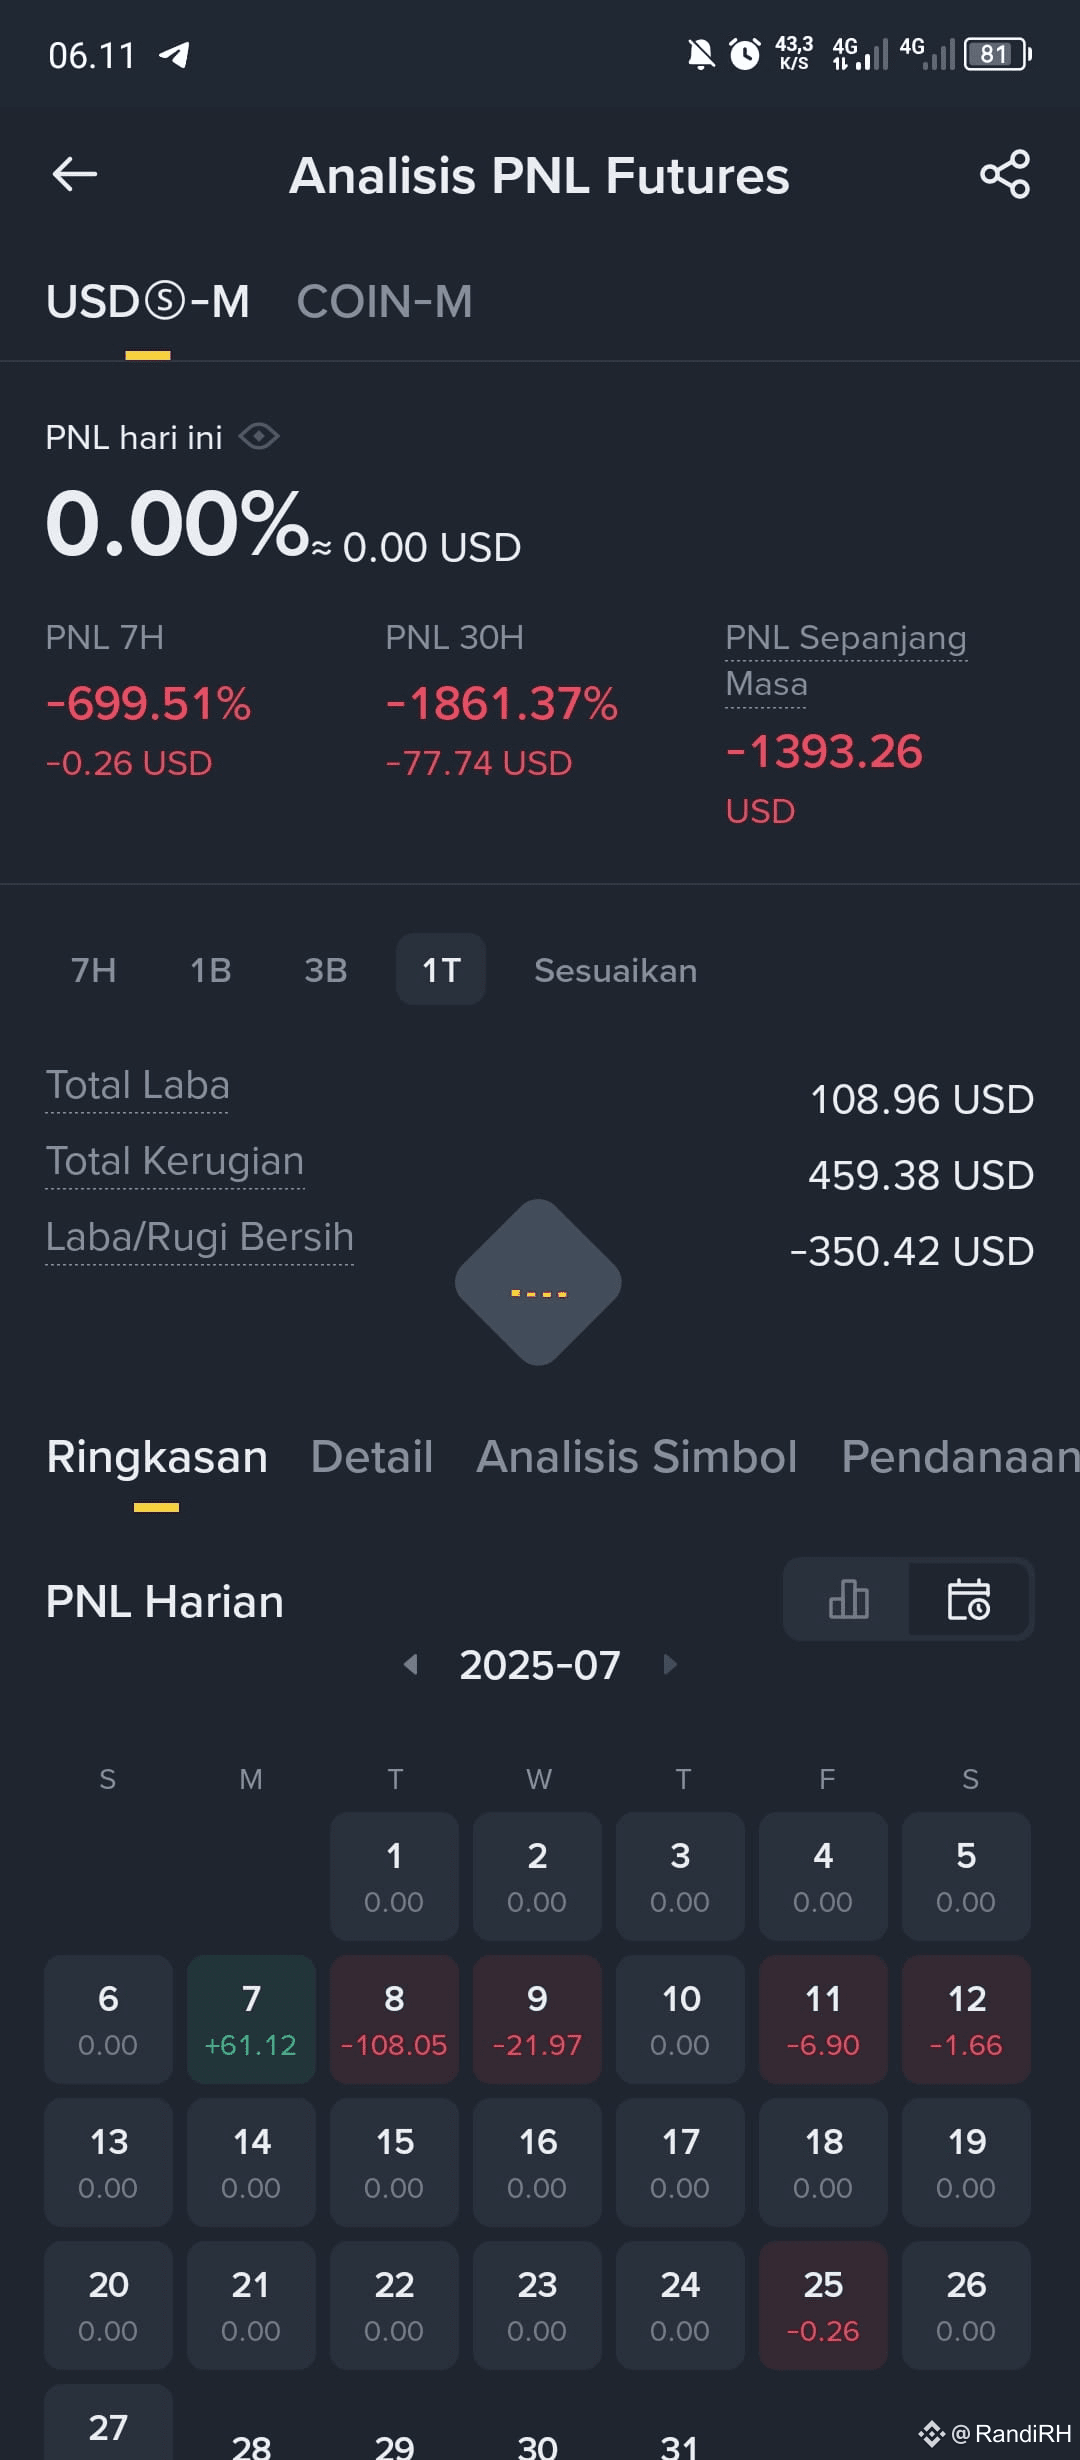Select July 8 cell with -108.05
Image resolution: width=1080 pixels, height=2460 pixels.
coord(394,2019)
